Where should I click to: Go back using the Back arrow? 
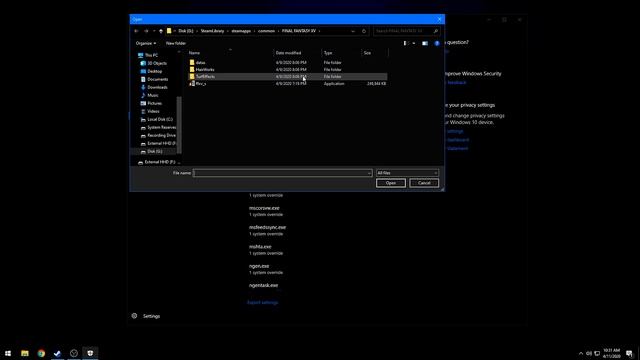pyautogui.click(x=136, y=31)
